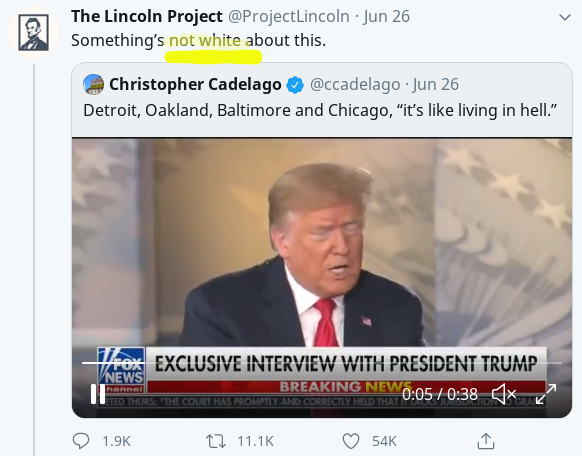The height and width of the screenshot is (456, 582).
Task: Unmute the video speaker icon
Action: coord(504,394)
